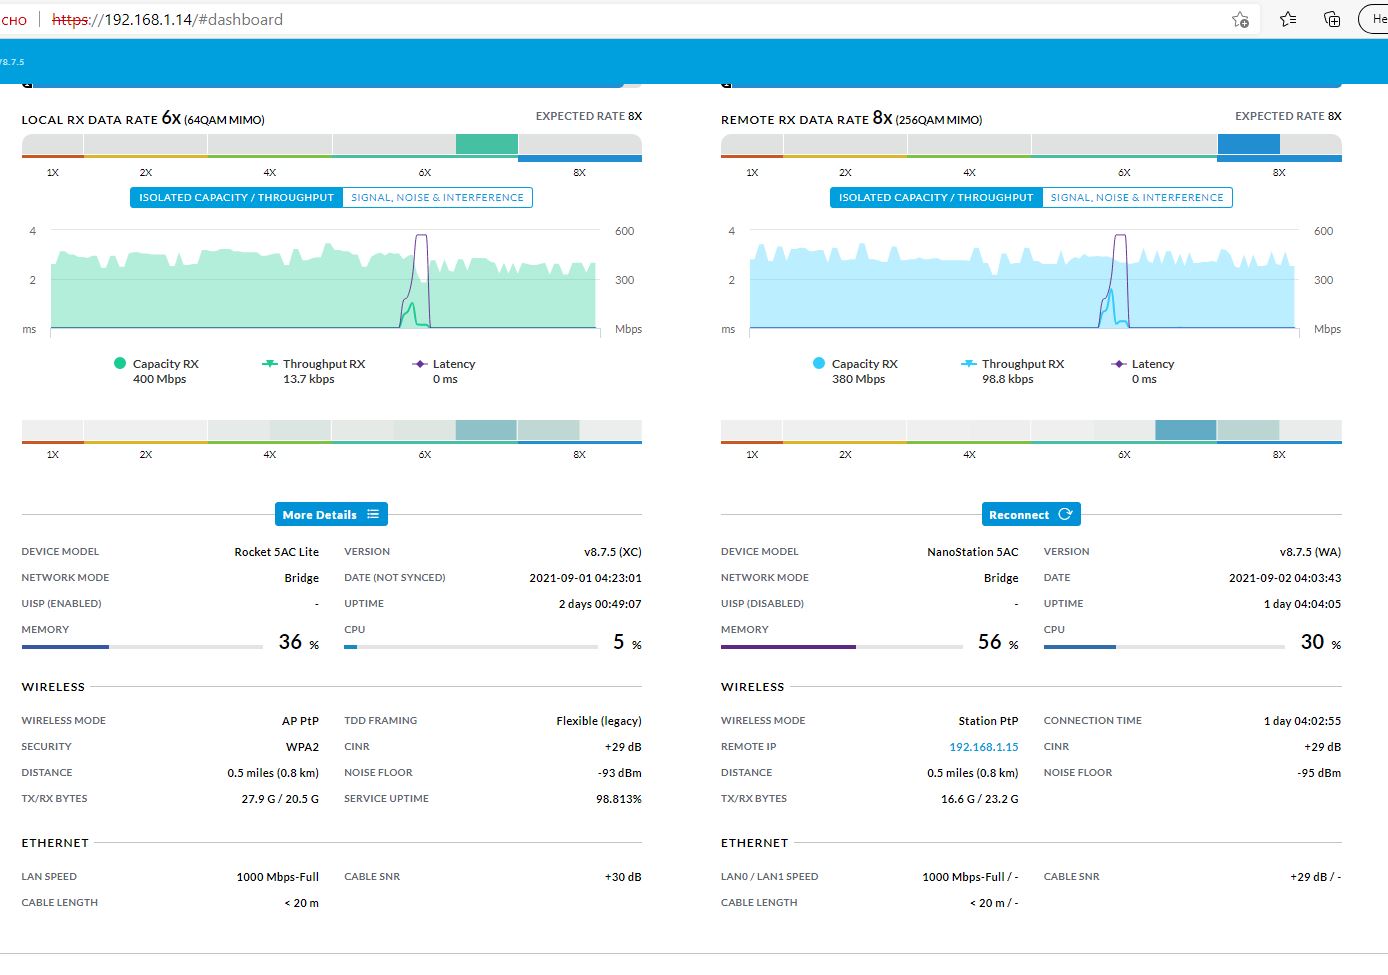
Task: Click the remote RX data rate 8X bar
Action: point(1031,146)
